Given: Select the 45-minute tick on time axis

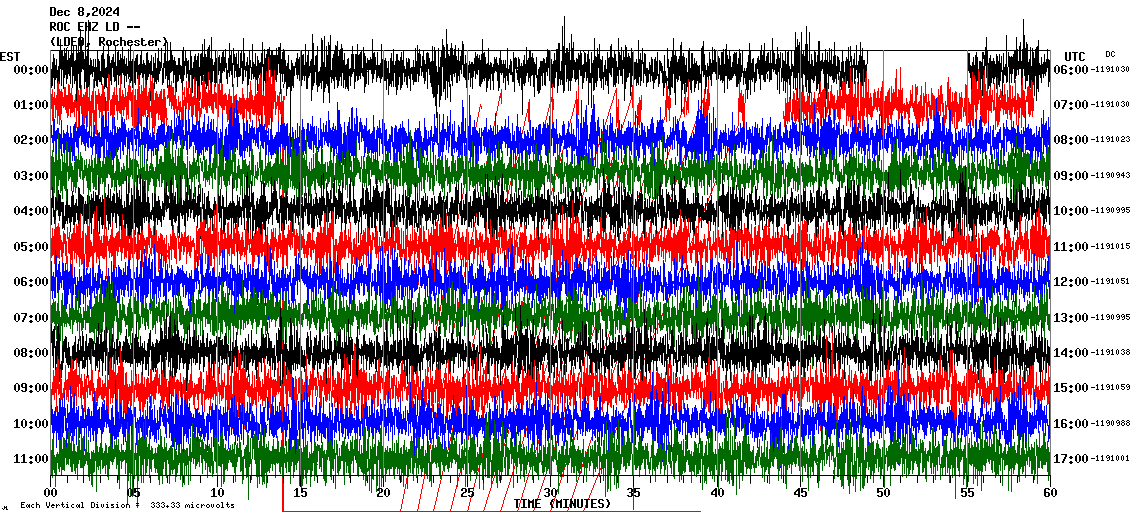Looking at the screenshot, I should click(x=801, y=493).
